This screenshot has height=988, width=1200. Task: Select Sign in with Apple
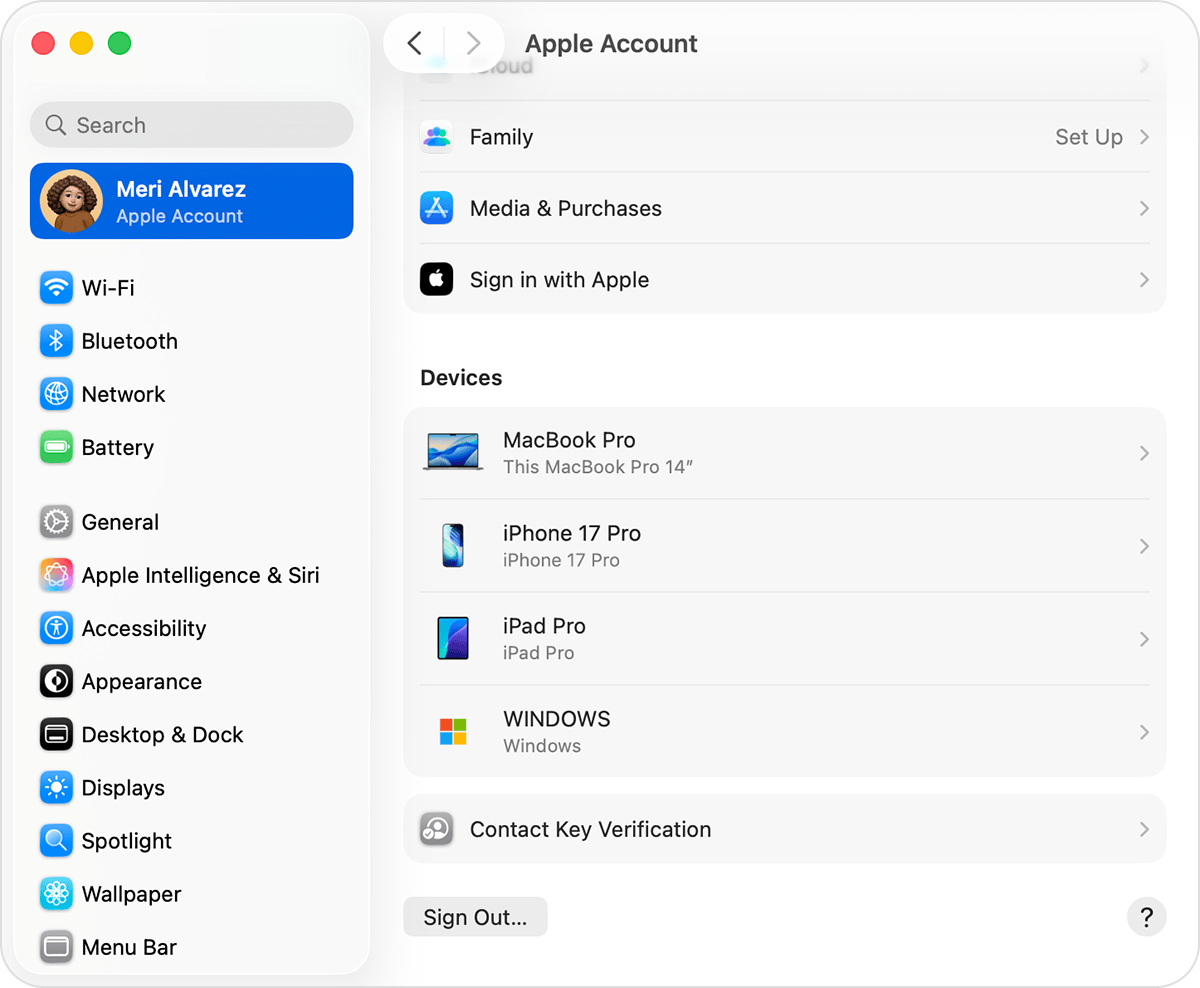[785, 279]
